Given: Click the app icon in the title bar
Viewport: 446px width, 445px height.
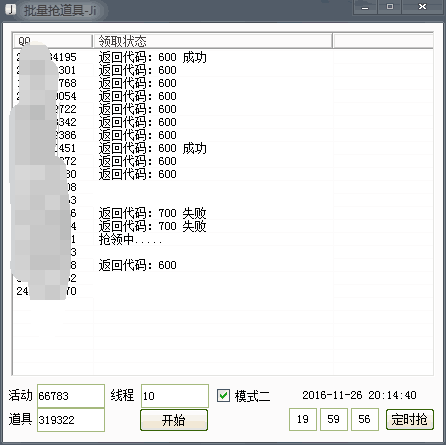Looking at the screenshot, I should pos(11,9).
